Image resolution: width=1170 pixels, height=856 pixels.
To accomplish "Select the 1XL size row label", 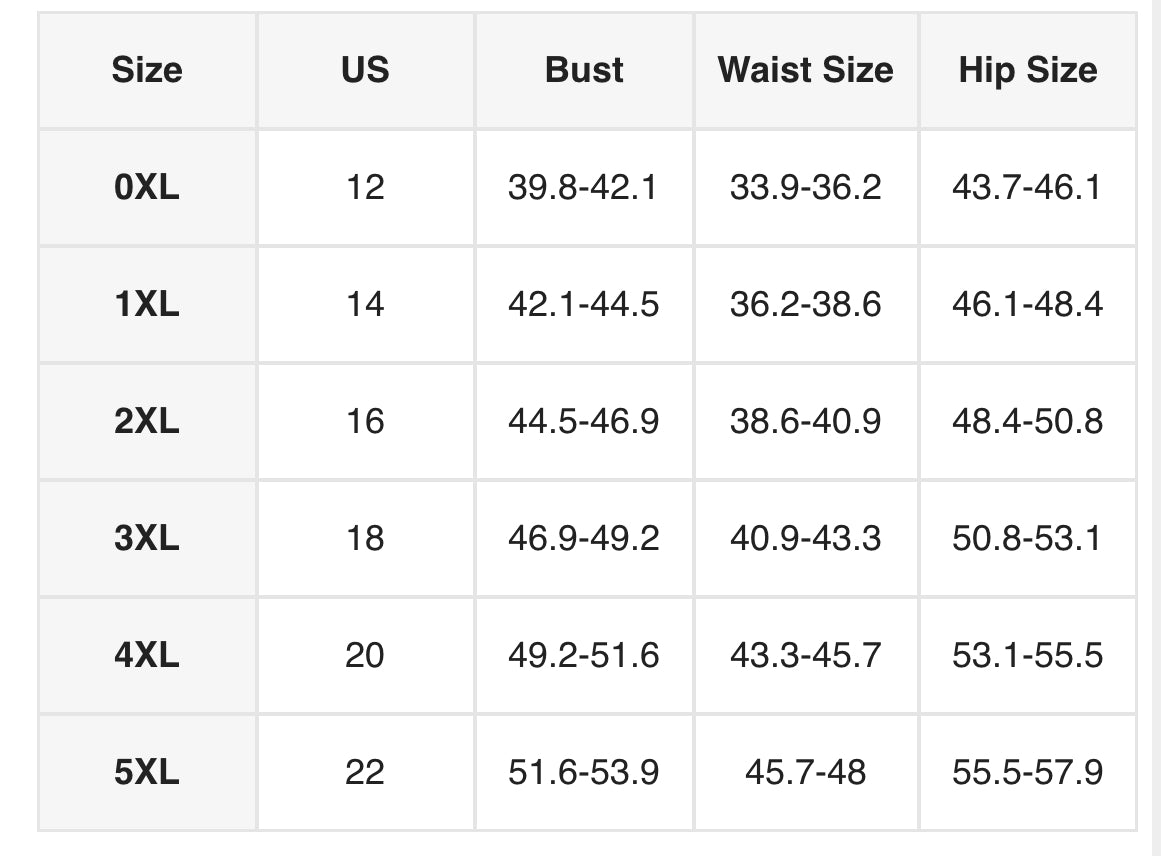I will click(147, 304).
